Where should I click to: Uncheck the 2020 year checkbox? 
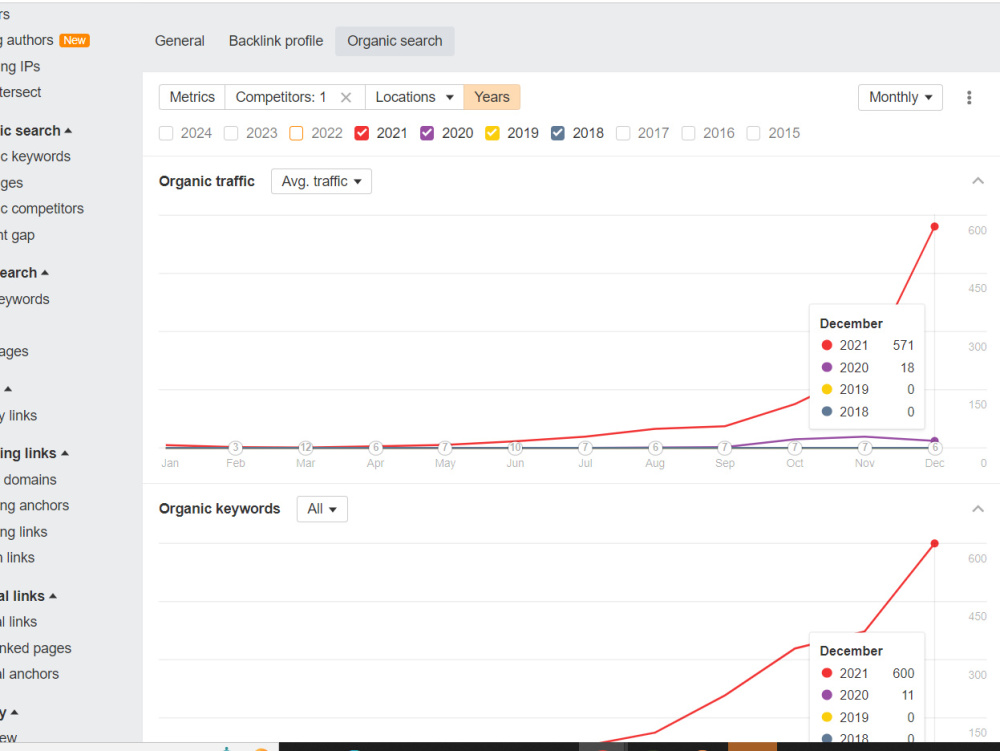pos(427,133)
